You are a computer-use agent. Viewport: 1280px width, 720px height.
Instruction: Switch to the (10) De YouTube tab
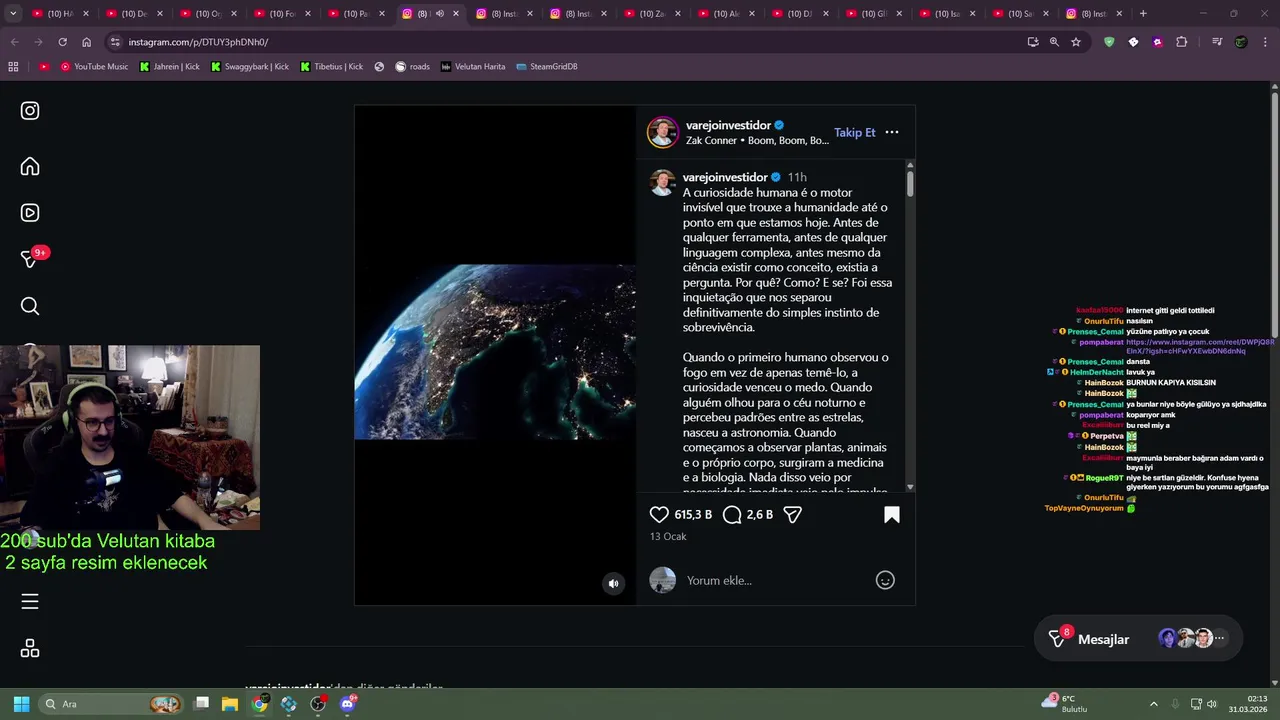pos(134,14)
